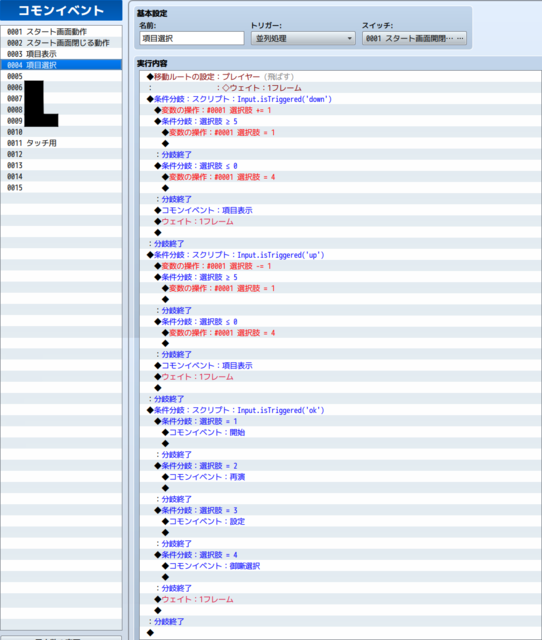
Task: Select 選択肢 ≥ 5 branch under the 'down' block
Action: [x=340, y=121]
